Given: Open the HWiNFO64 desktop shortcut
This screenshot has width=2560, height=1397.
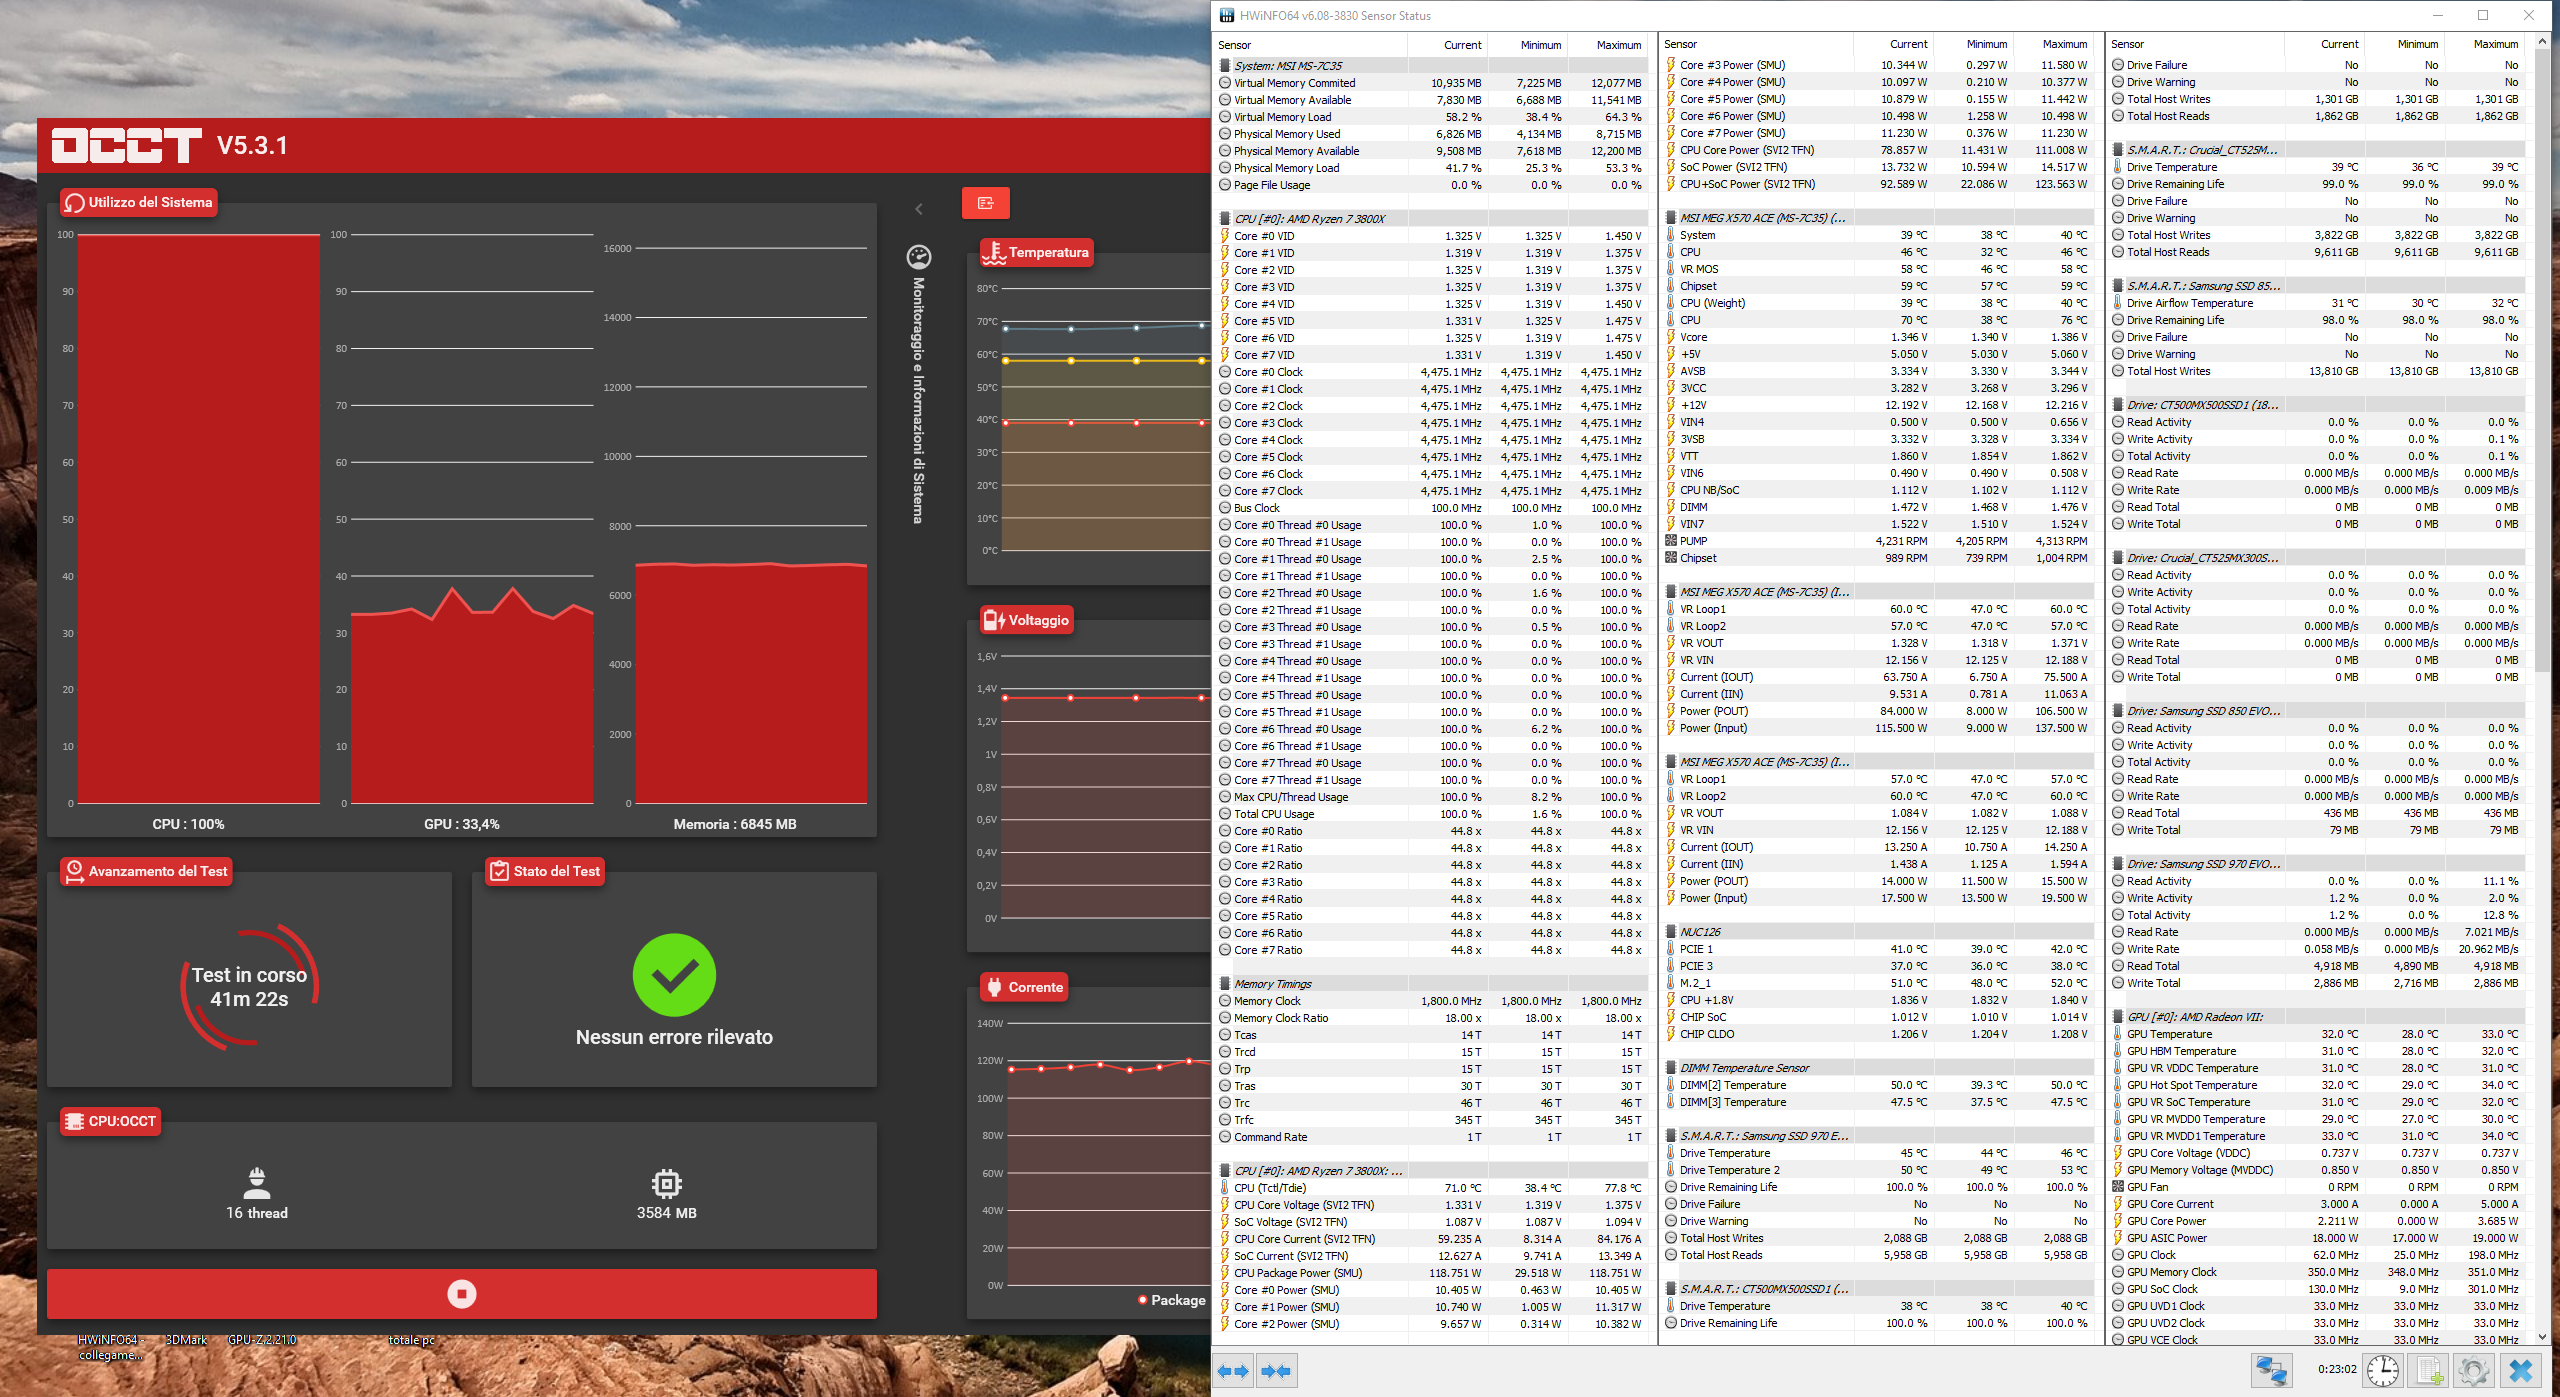Looking at the screenshot, I should 111,1347.
